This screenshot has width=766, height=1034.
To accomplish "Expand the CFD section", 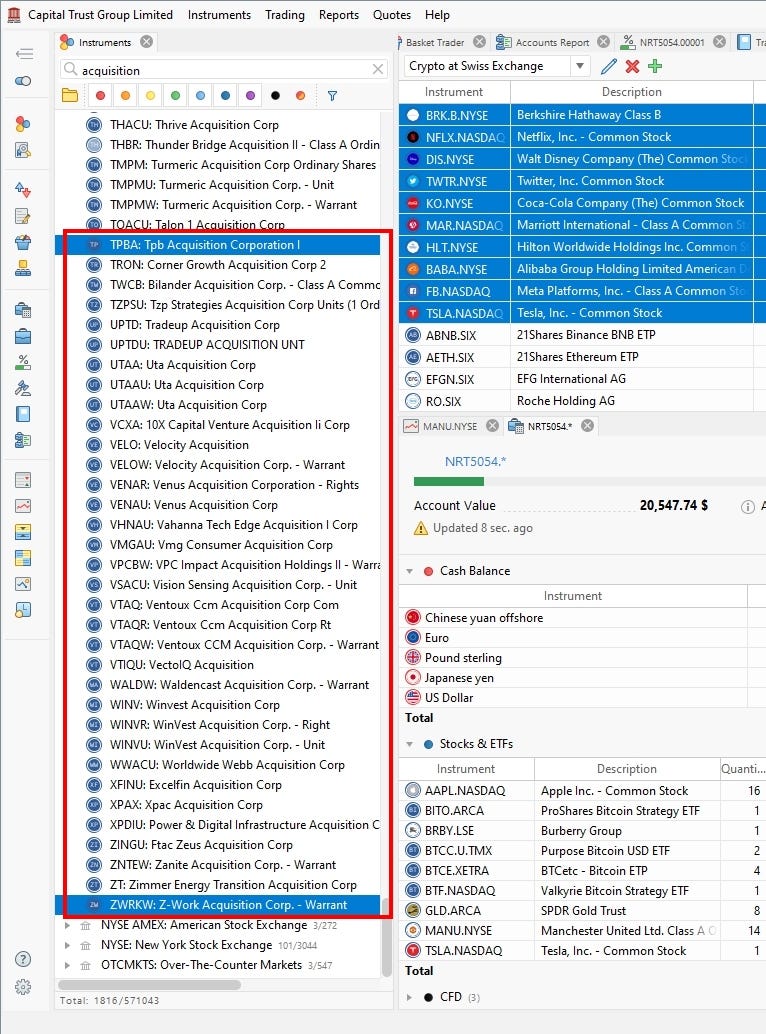I will pyautogui.click(x=409, y=997).
